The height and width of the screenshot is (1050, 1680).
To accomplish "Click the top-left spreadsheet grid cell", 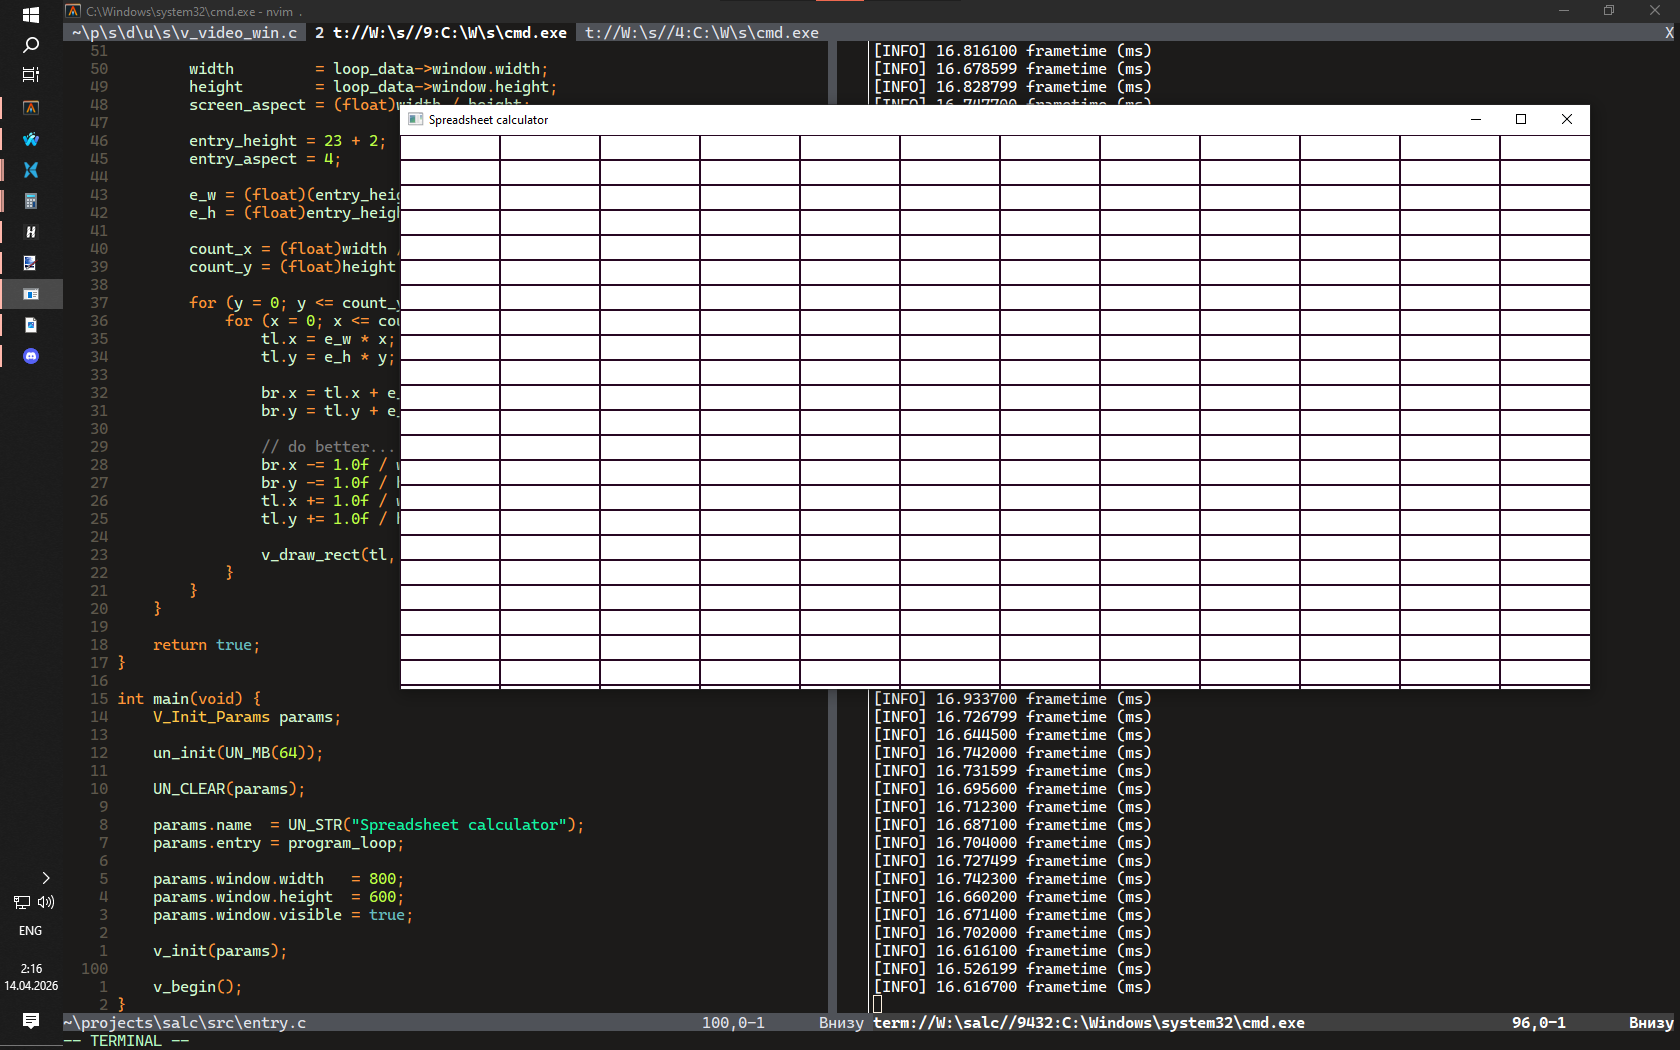I will 450,147.
